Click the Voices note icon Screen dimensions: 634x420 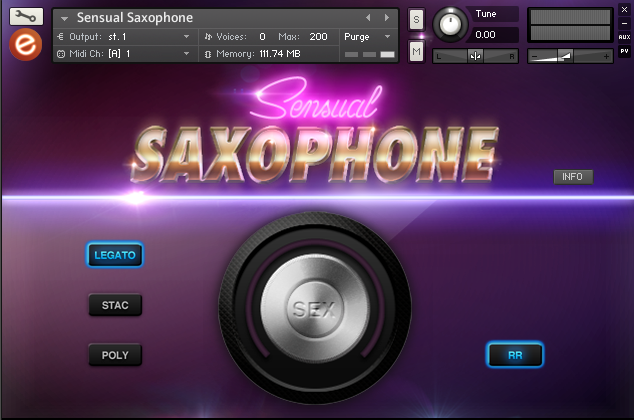[x=208, y=37]
